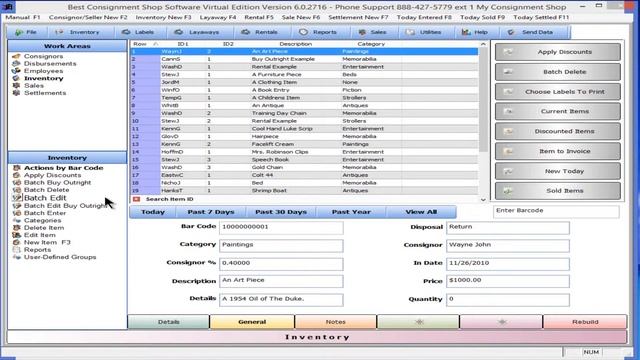Screen dimensions: 640x360
Task: Click the Batch Delete sidebar icon
Action: (x=16, y=190)
